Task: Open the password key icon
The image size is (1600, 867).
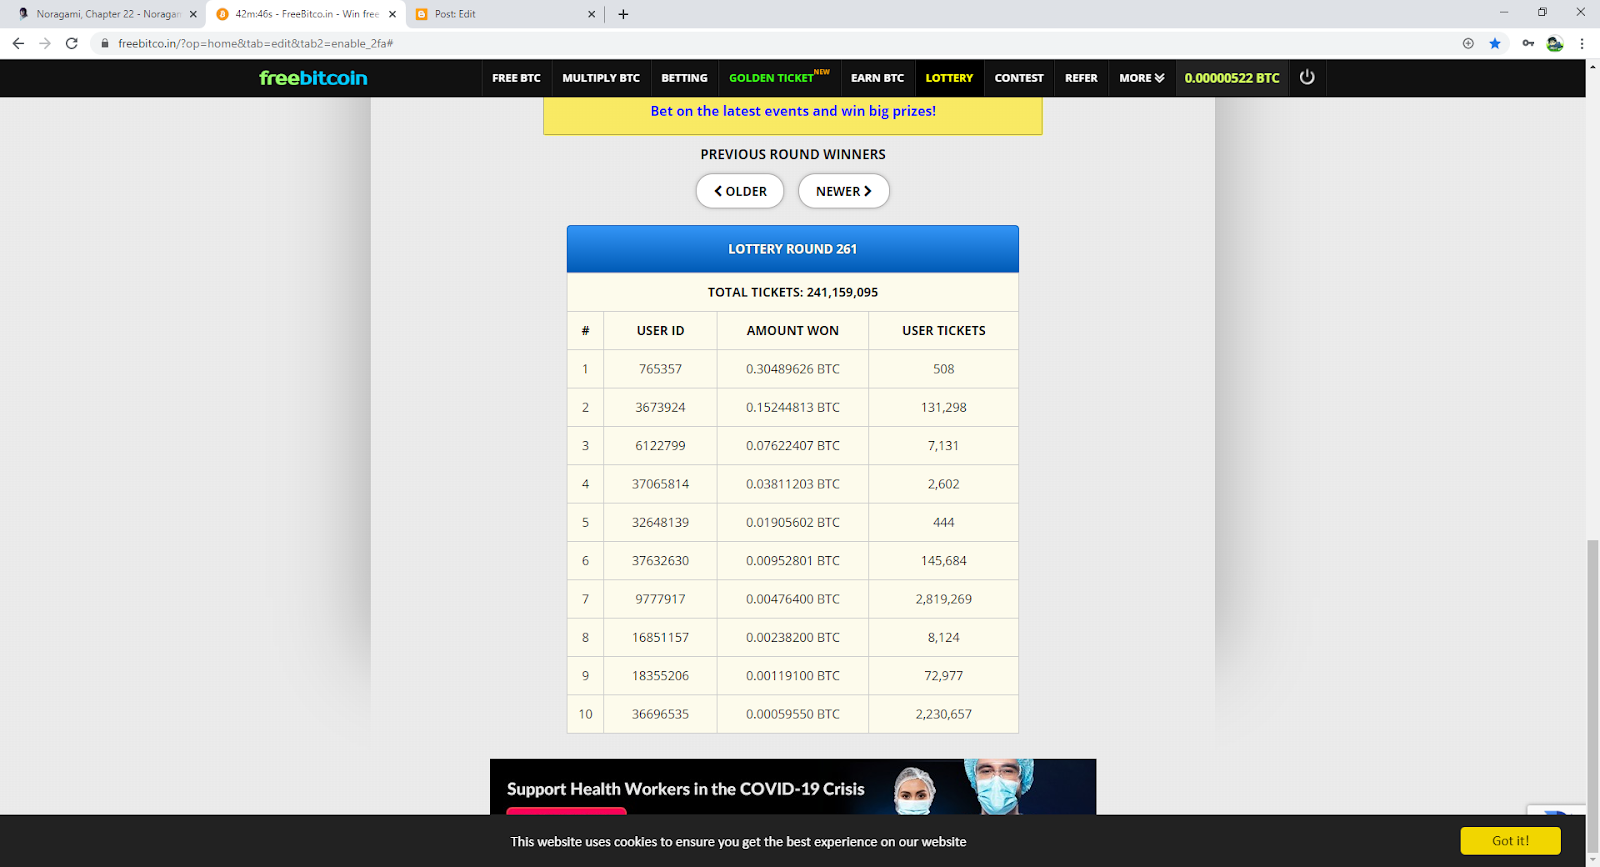Action: (1528, 43)
